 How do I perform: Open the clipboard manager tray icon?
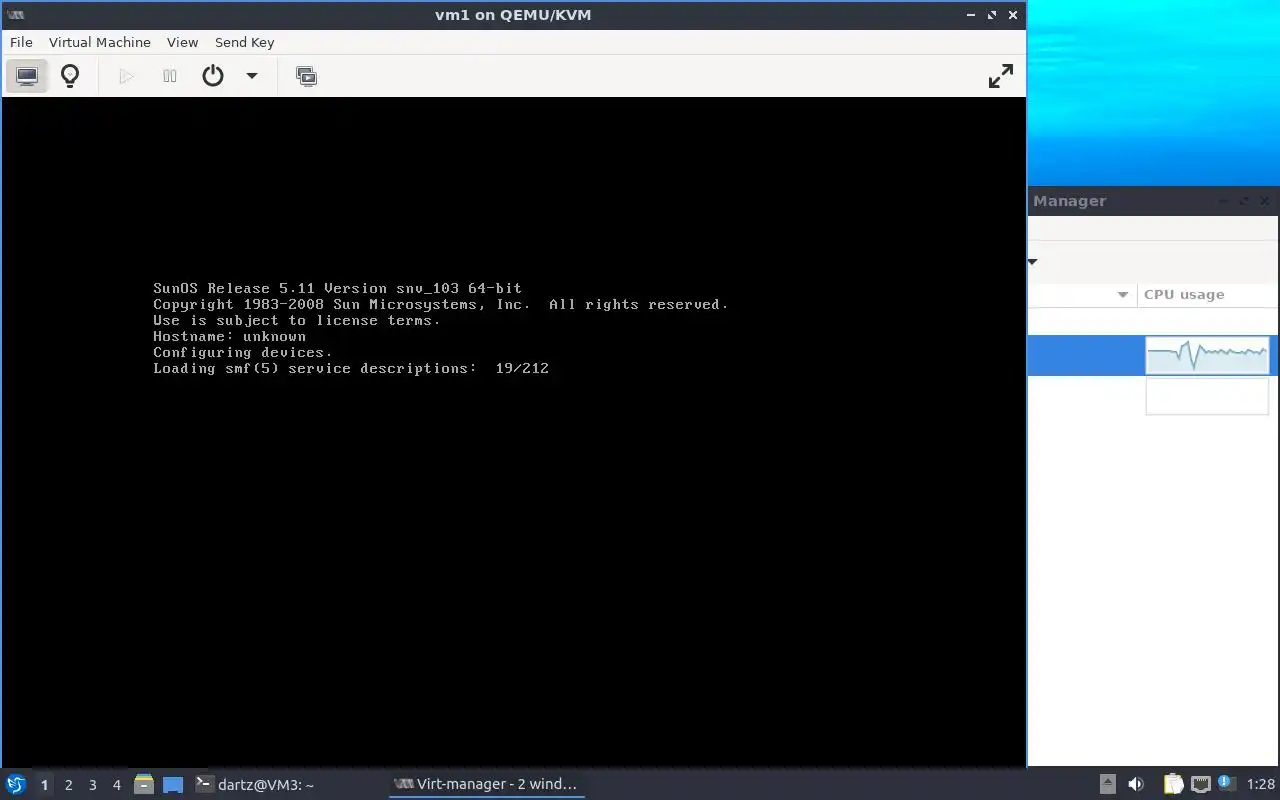click(1173, 785)
